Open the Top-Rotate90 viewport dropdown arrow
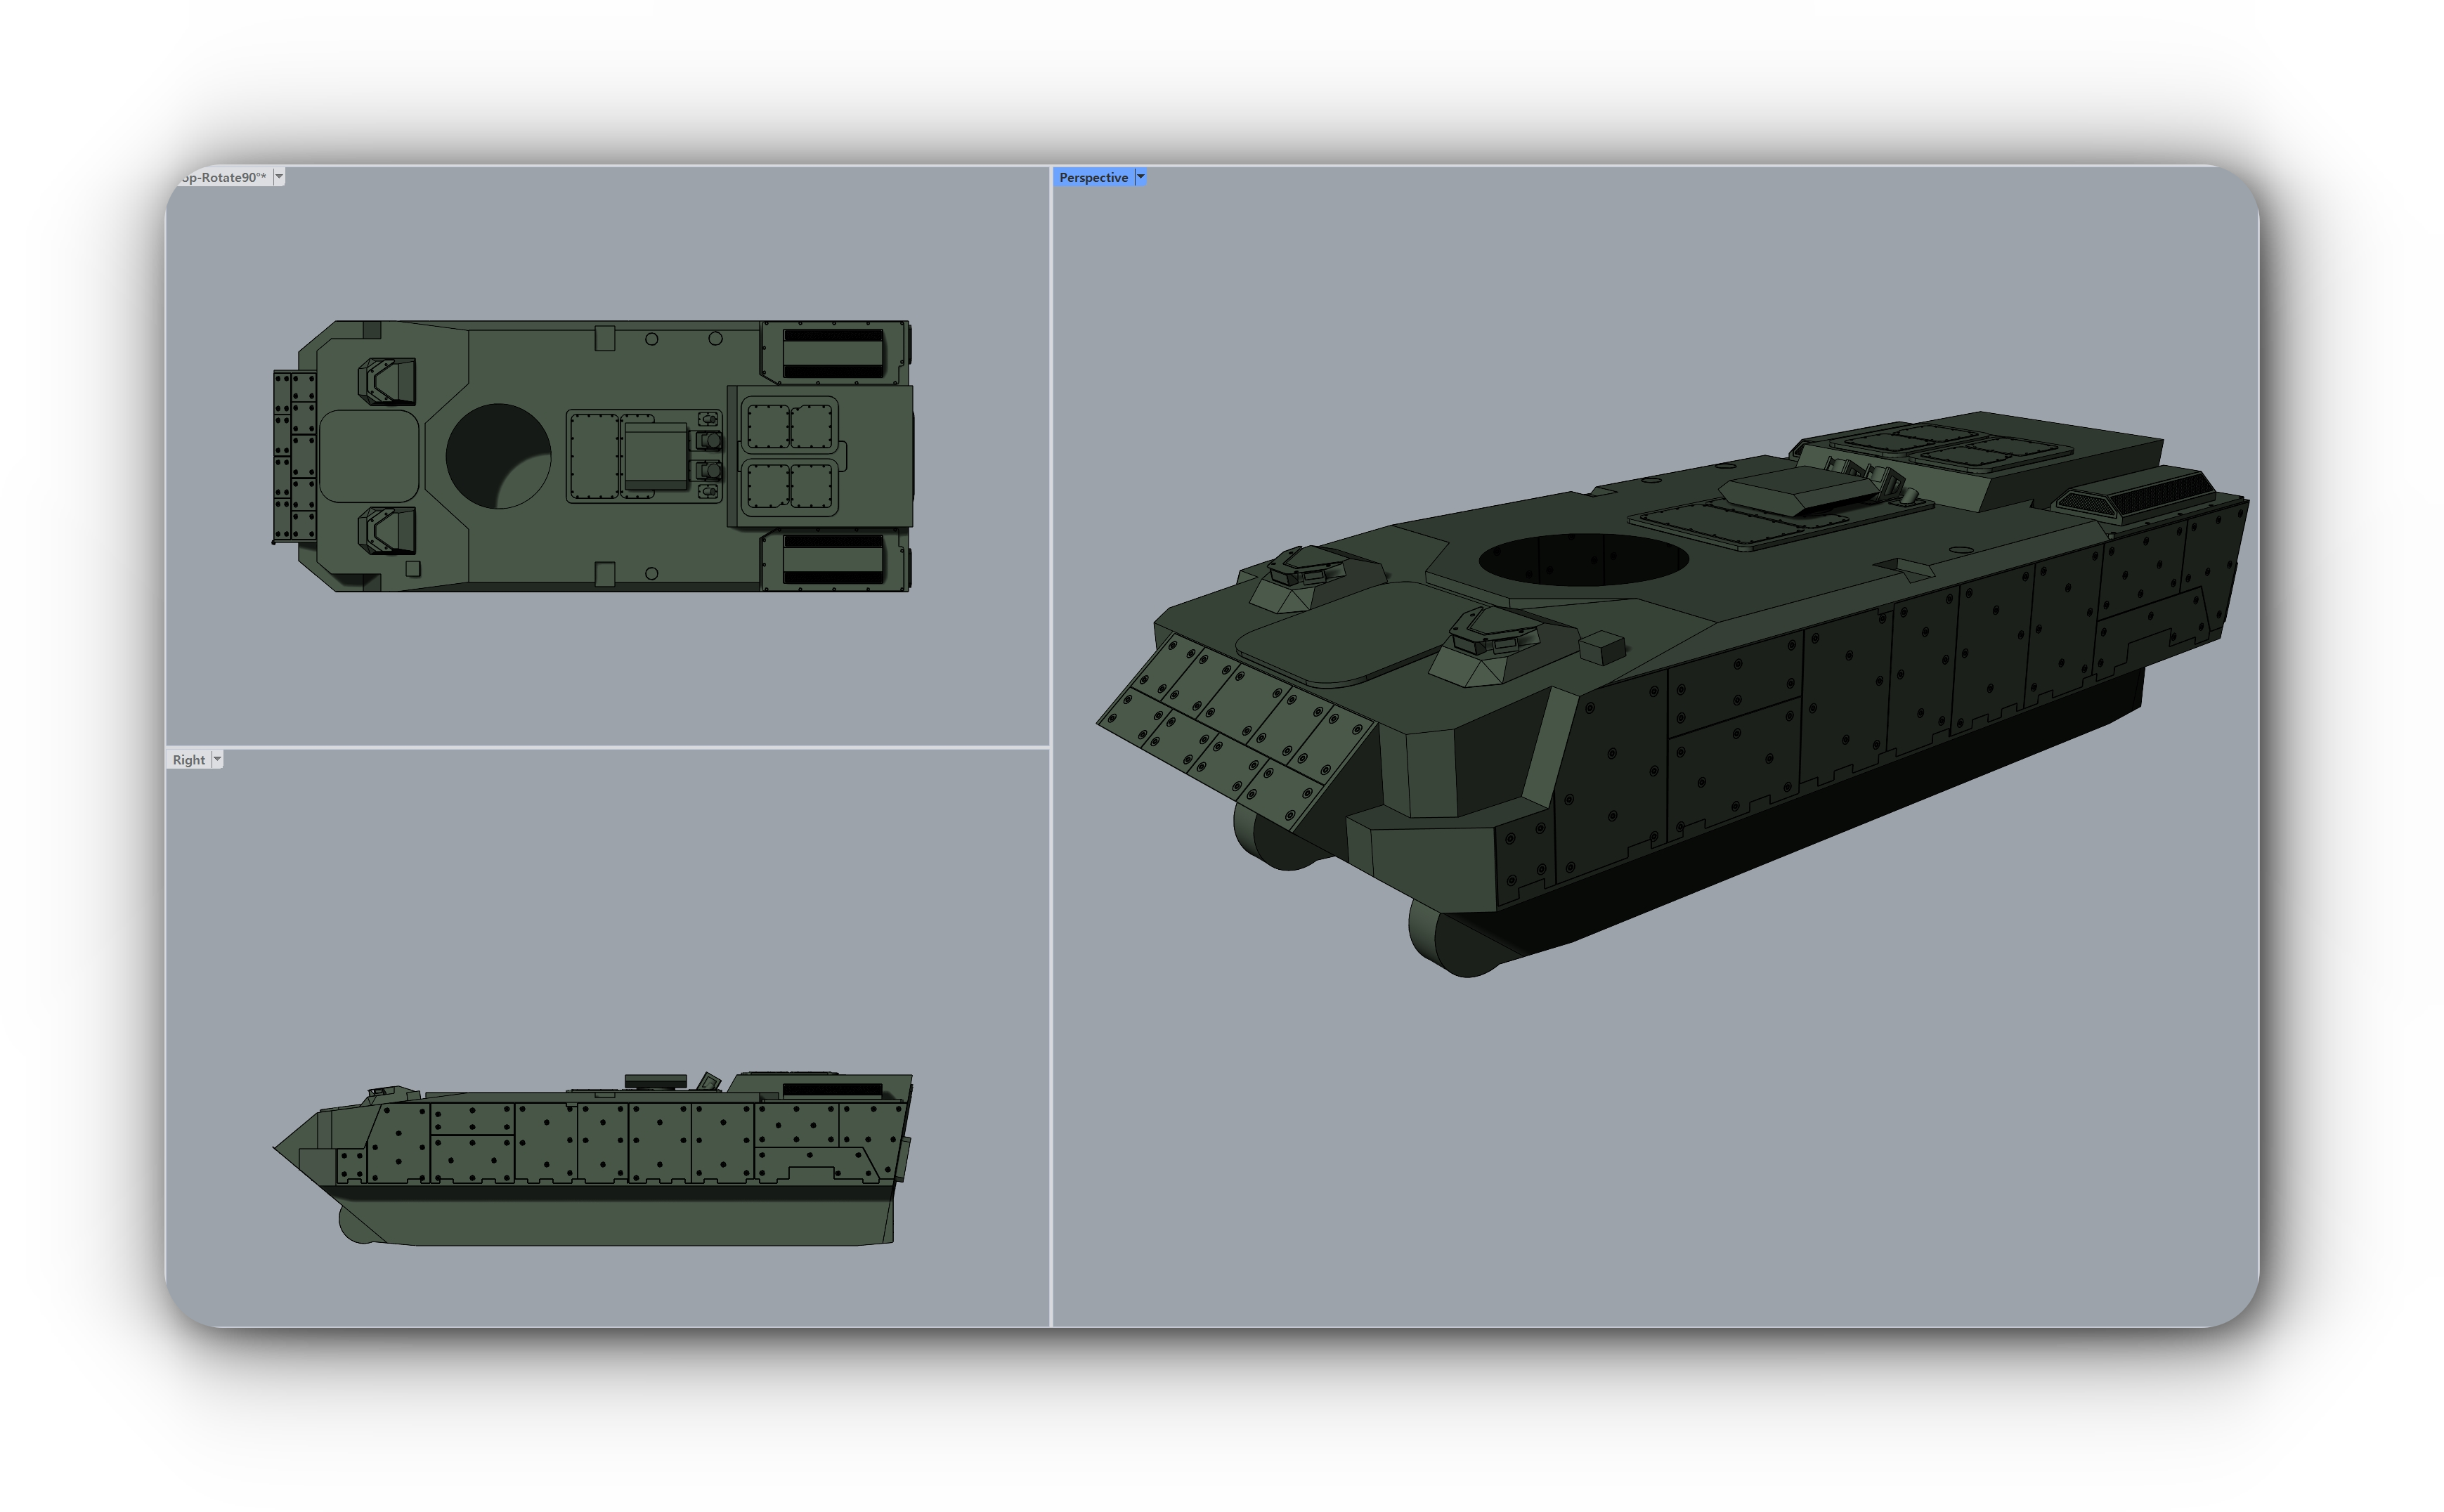This screenshot has height=1512, width=2444. [x=279, y=177]
